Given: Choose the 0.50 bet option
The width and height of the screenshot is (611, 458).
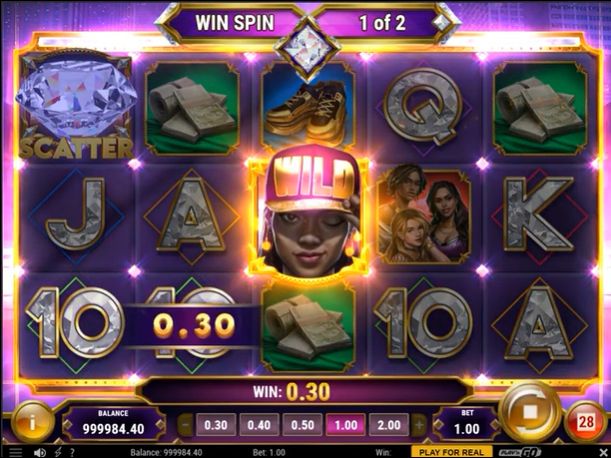Looking at the screenshot, I should click(x=302, y=424).
